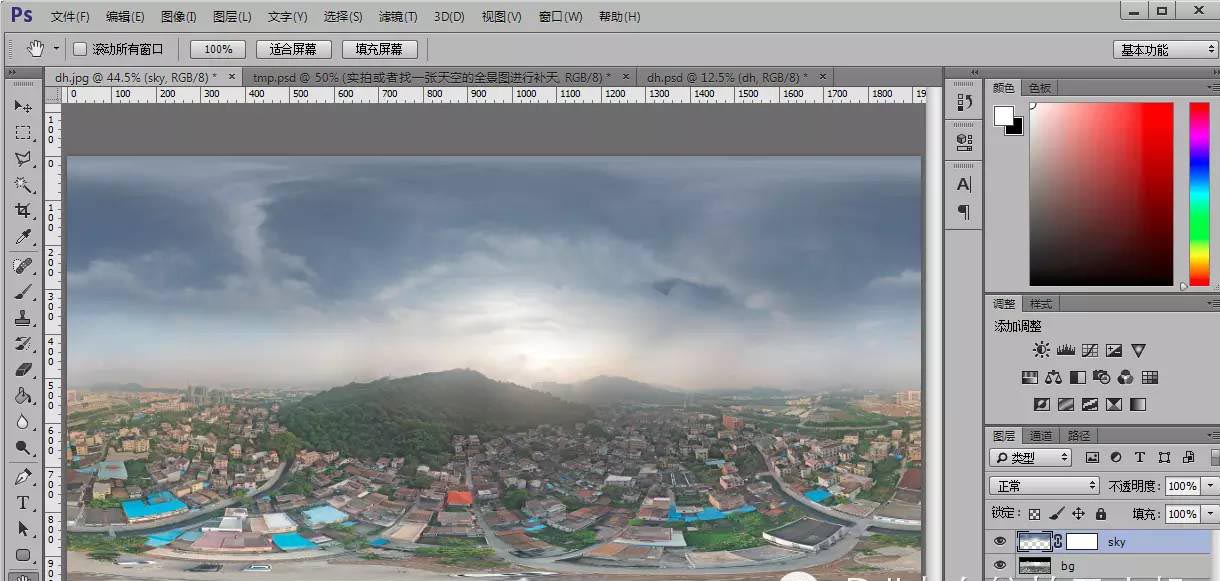Add a Brightness/Contrast adjustment
Image resolution: width=1220 pixels, height=581 pixels.
[x=1042, y=350]
